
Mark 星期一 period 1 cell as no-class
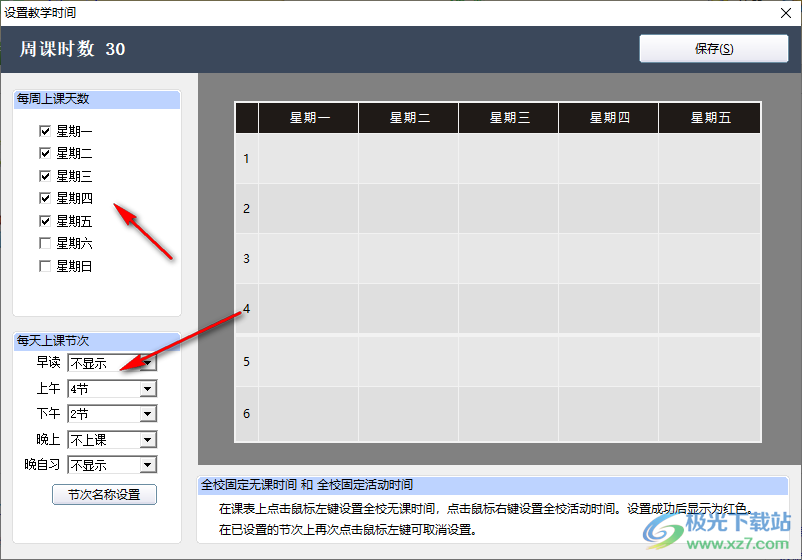[309, 159]
